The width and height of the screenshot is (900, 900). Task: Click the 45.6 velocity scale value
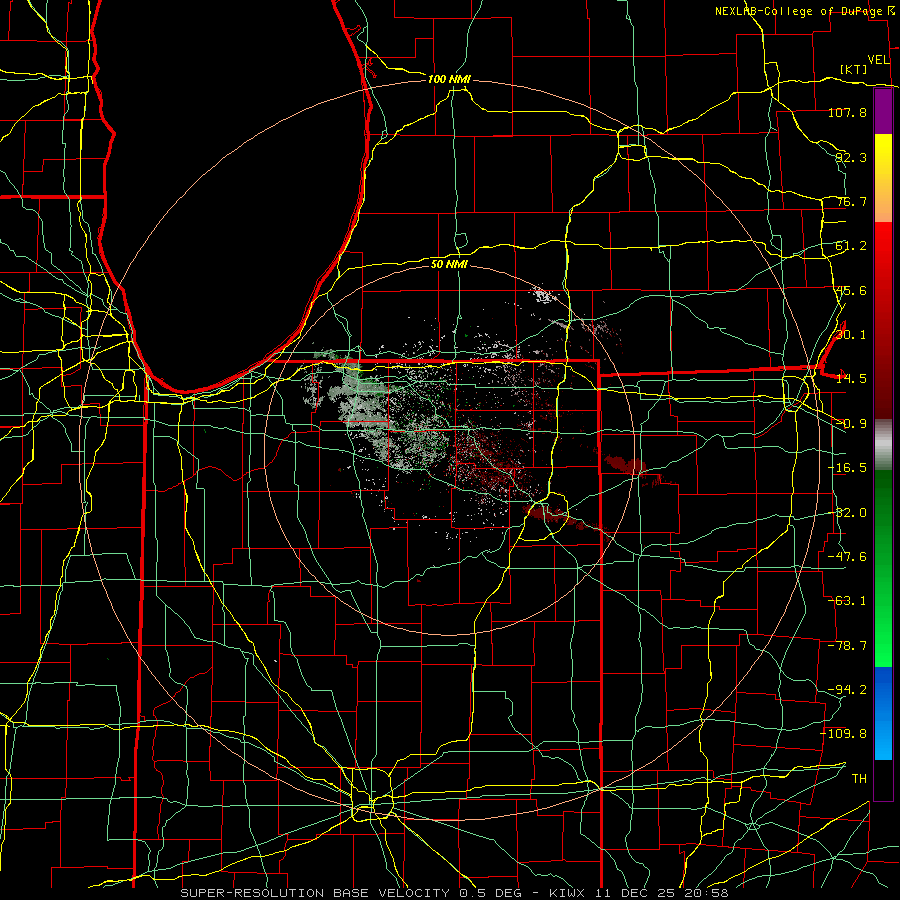click(x=851, y=290)
